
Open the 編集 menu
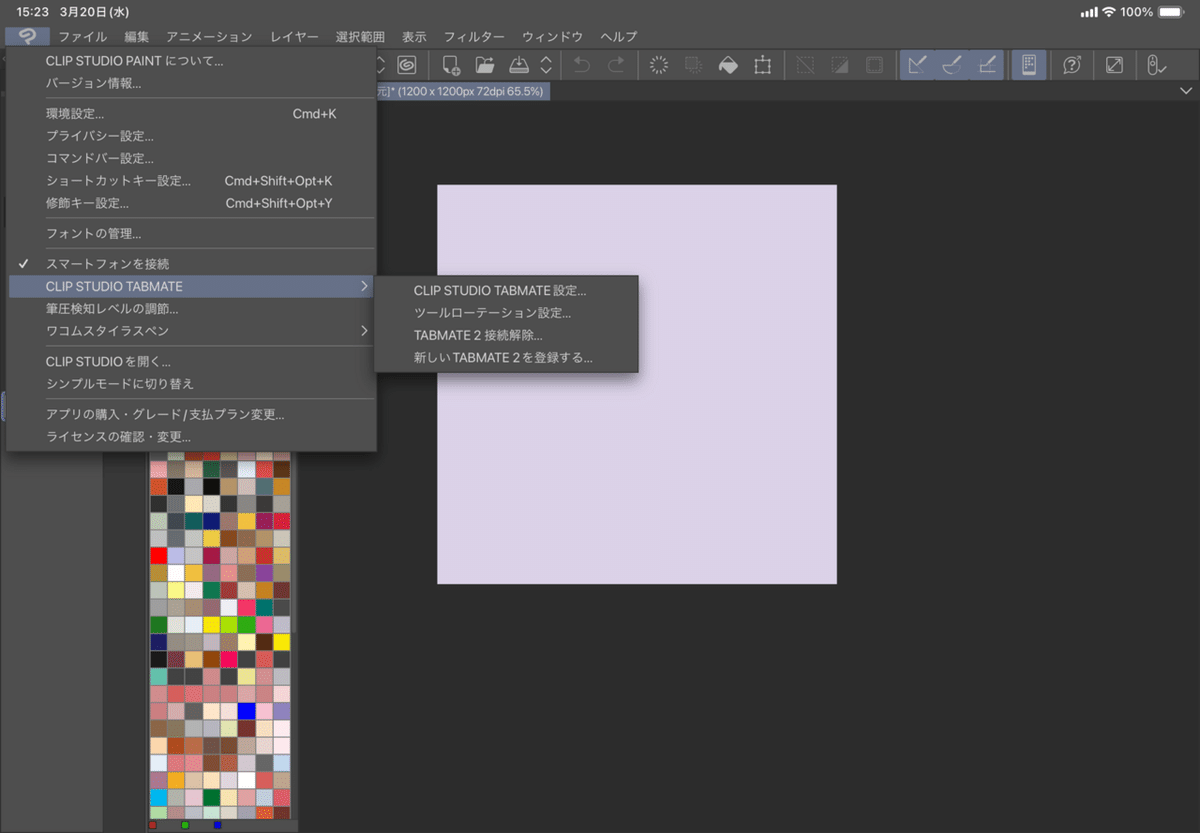[137, 37]
